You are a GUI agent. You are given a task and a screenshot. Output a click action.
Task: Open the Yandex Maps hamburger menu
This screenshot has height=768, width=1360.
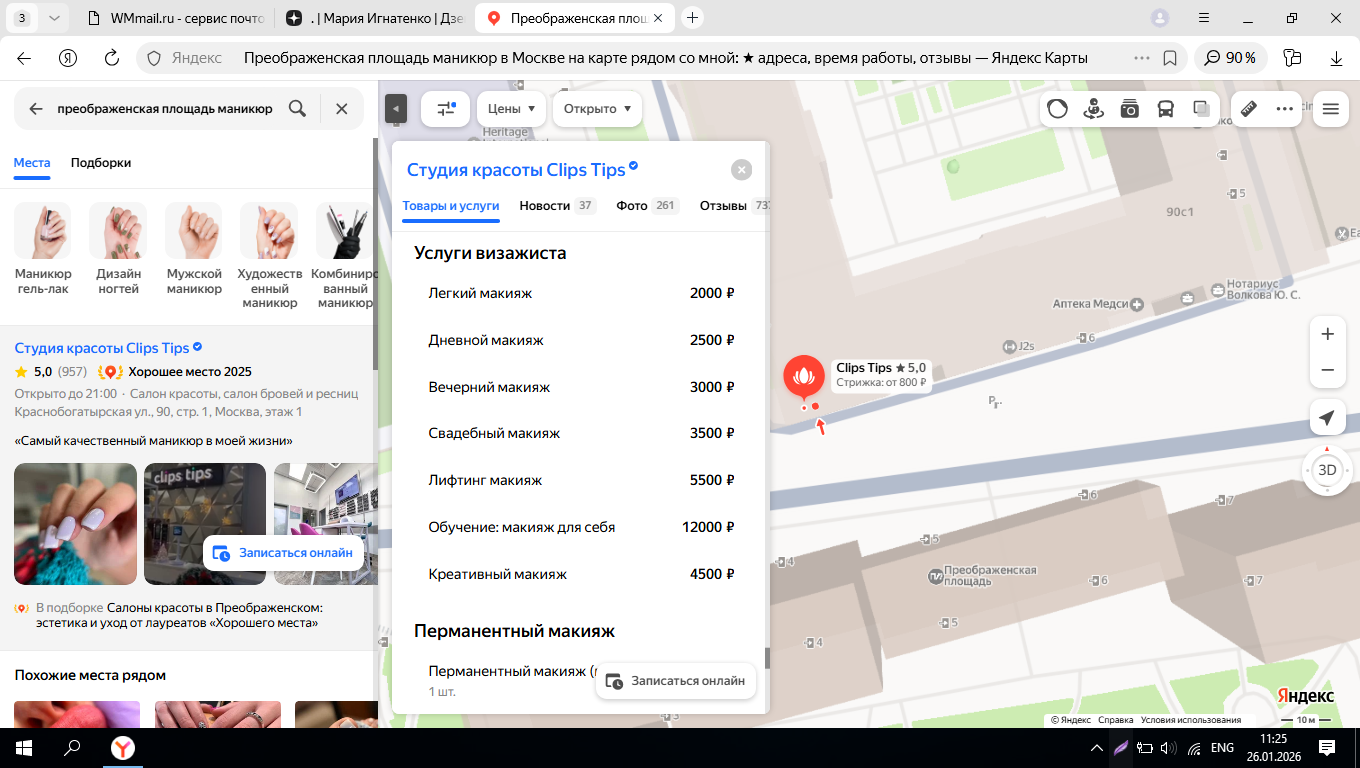point(1330,109)
